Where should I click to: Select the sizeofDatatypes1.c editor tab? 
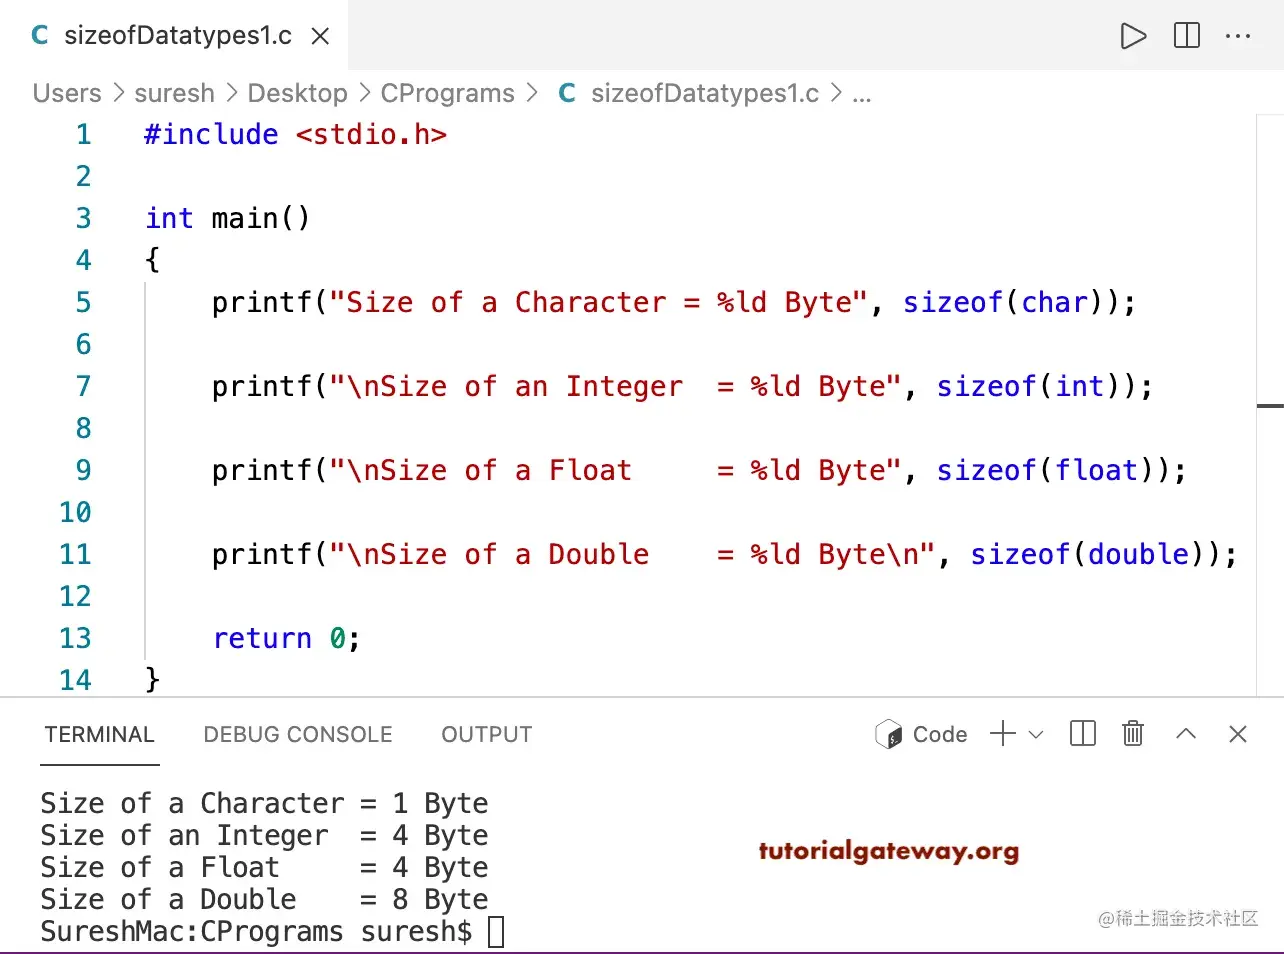174,35
